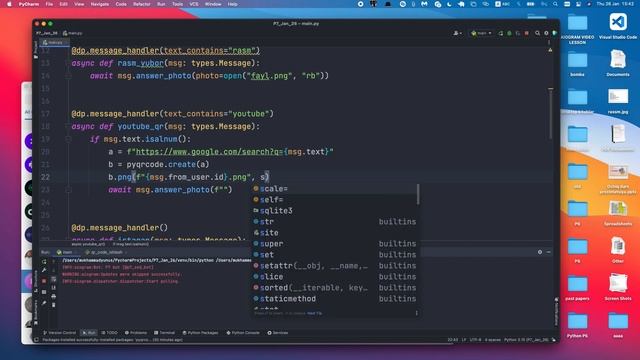Select the second run configuration tab in Run panel
Image resolution: width=640 pixels, height=360 pixels.
106,252
